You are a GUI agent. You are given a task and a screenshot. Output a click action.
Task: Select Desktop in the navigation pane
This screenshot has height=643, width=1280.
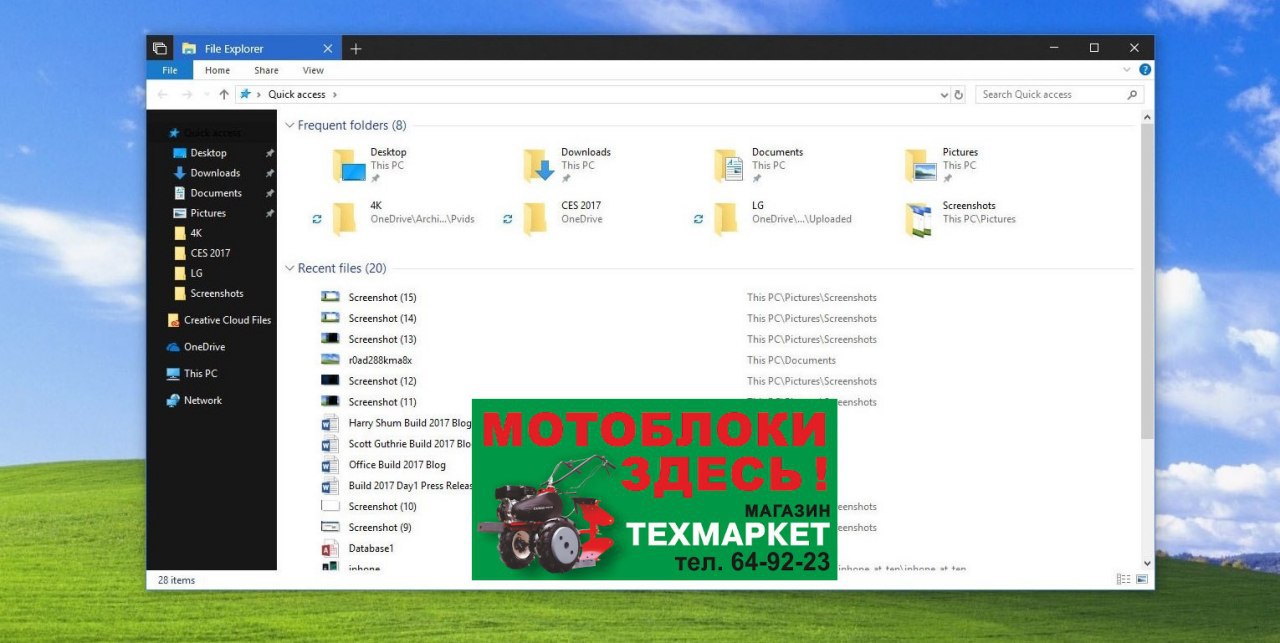tap(209, 153)
